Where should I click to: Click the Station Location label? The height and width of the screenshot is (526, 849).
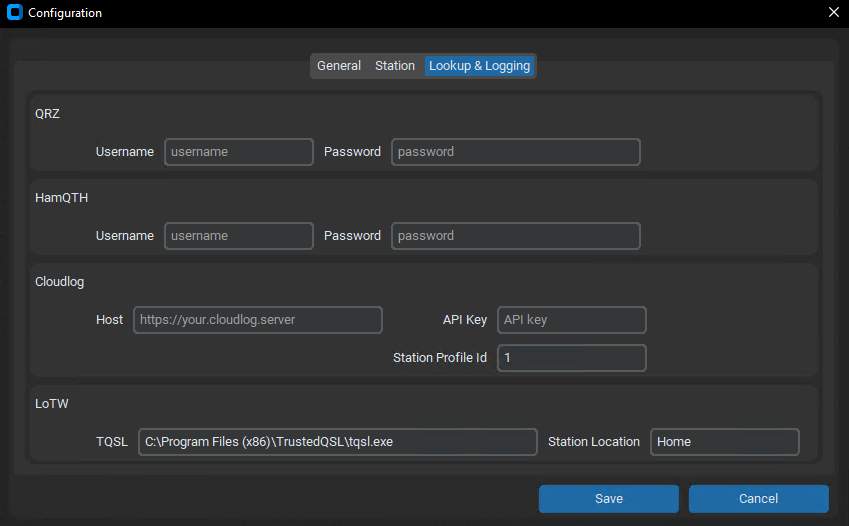click(593, 441)
